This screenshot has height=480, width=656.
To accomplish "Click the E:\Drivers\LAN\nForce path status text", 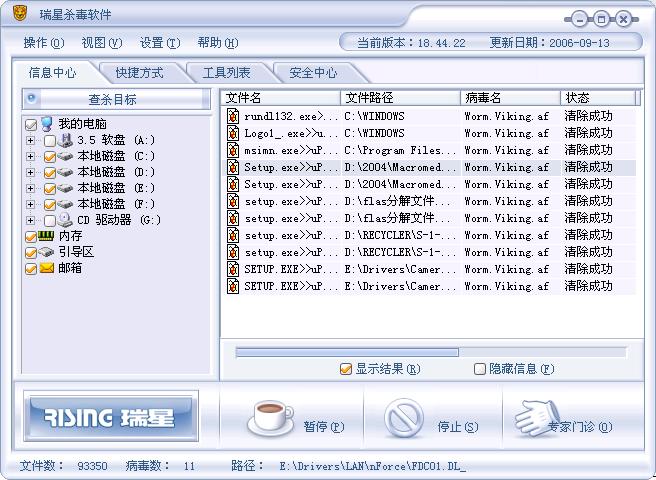I will tap(372, 466).
